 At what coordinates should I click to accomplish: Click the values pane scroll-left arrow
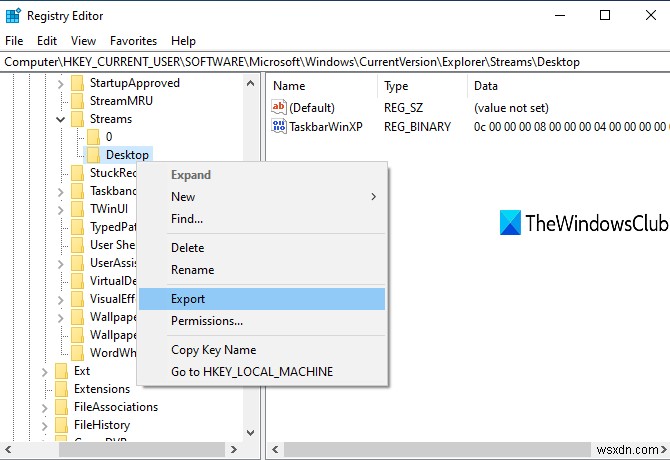click(275, 449)
